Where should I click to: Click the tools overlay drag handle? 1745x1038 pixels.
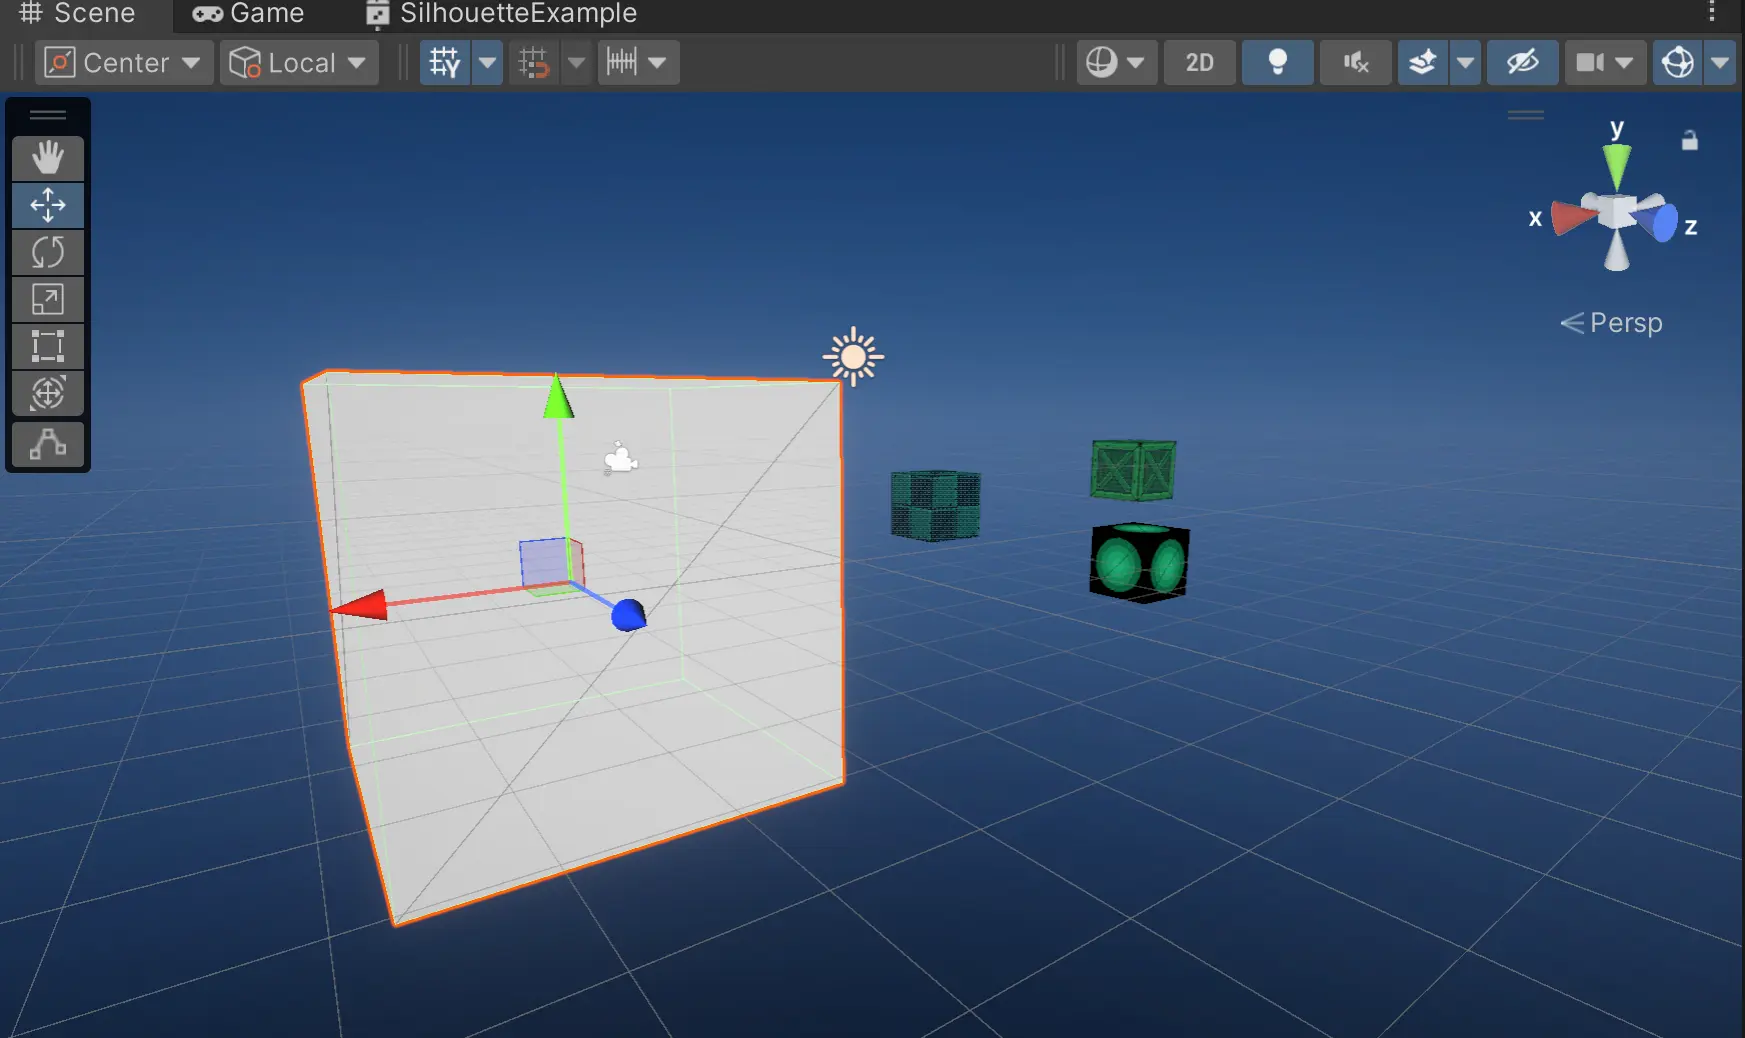[48, 115]
